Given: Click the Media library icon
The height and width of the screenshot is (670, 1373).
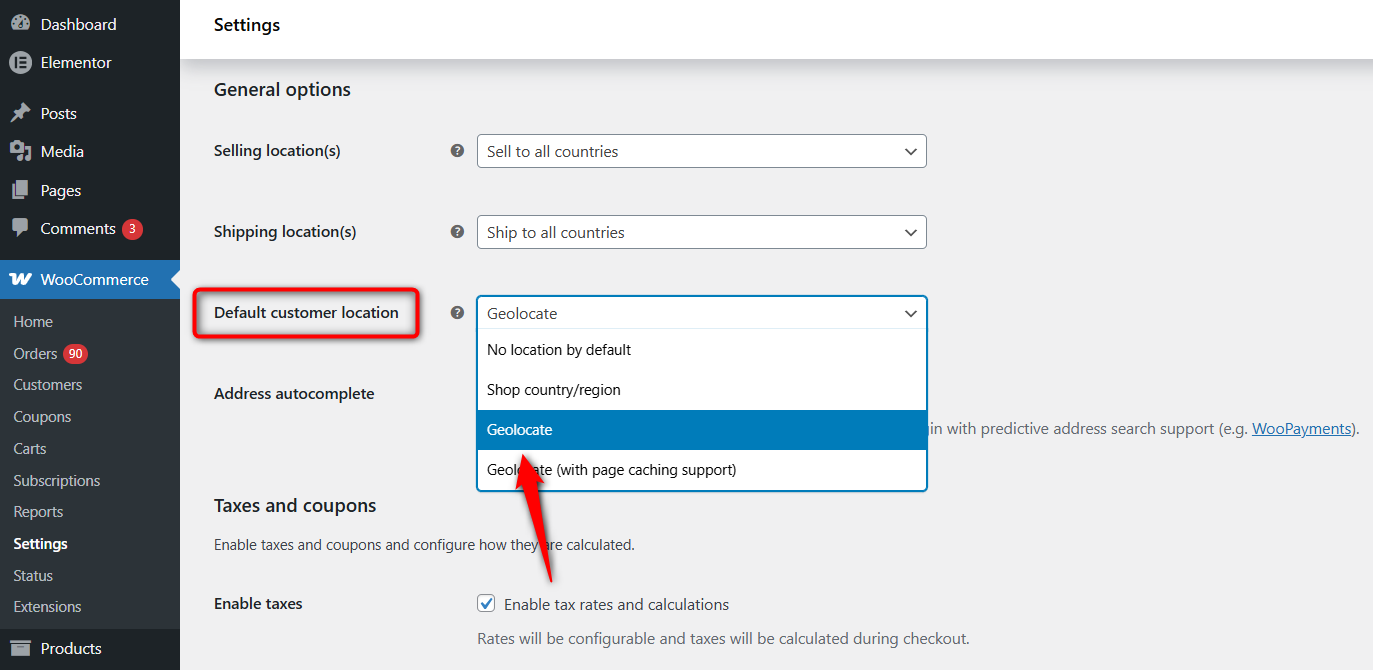Looking at the screenshot, I should tap(20, 151).
